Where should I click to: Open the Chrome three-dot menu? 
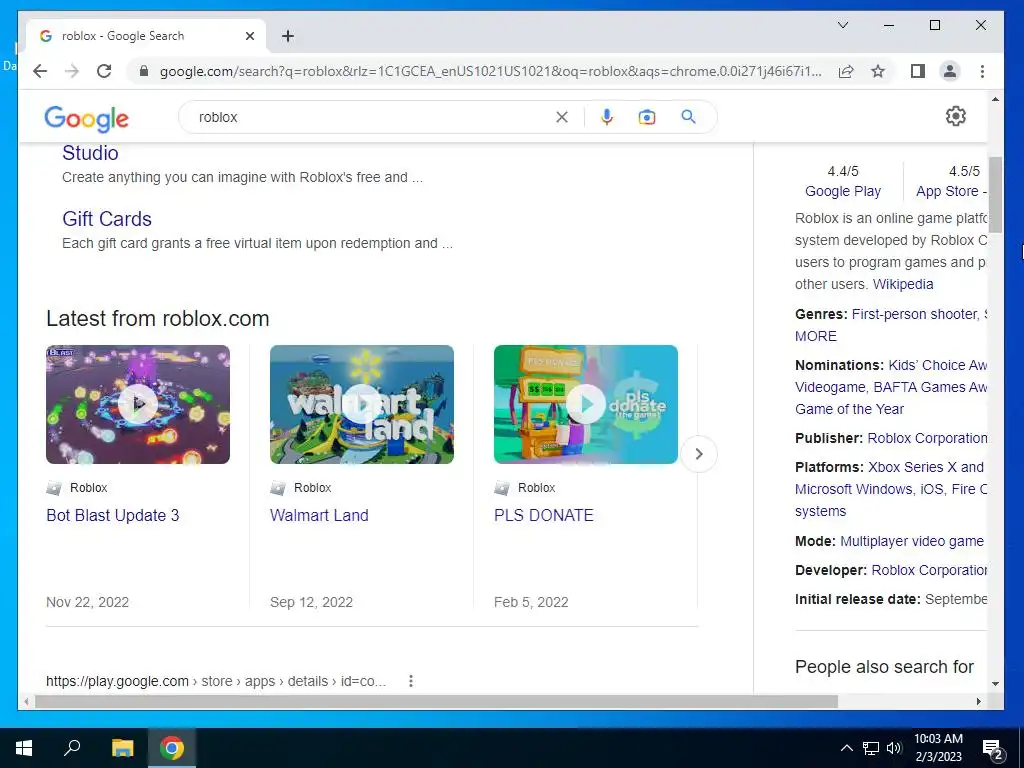pos(982,71)
